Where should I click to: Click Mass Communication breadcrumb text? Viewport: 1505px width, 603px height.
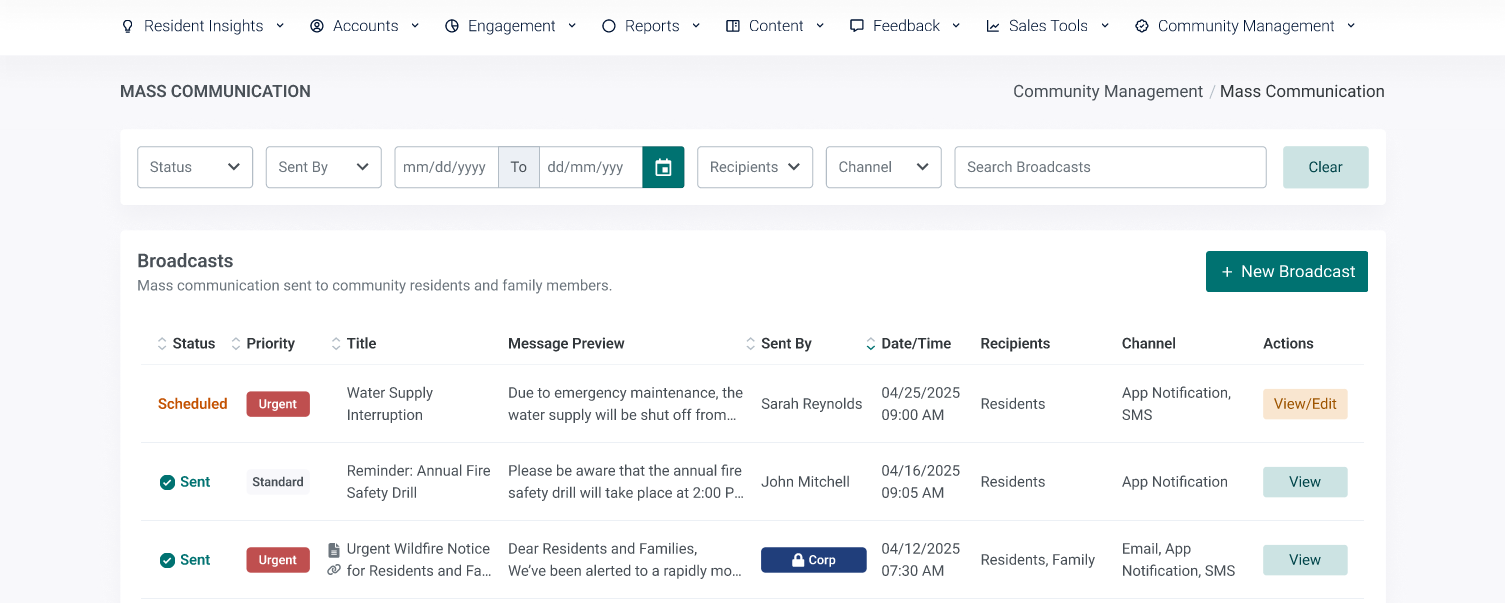(x=1302, y=91)
